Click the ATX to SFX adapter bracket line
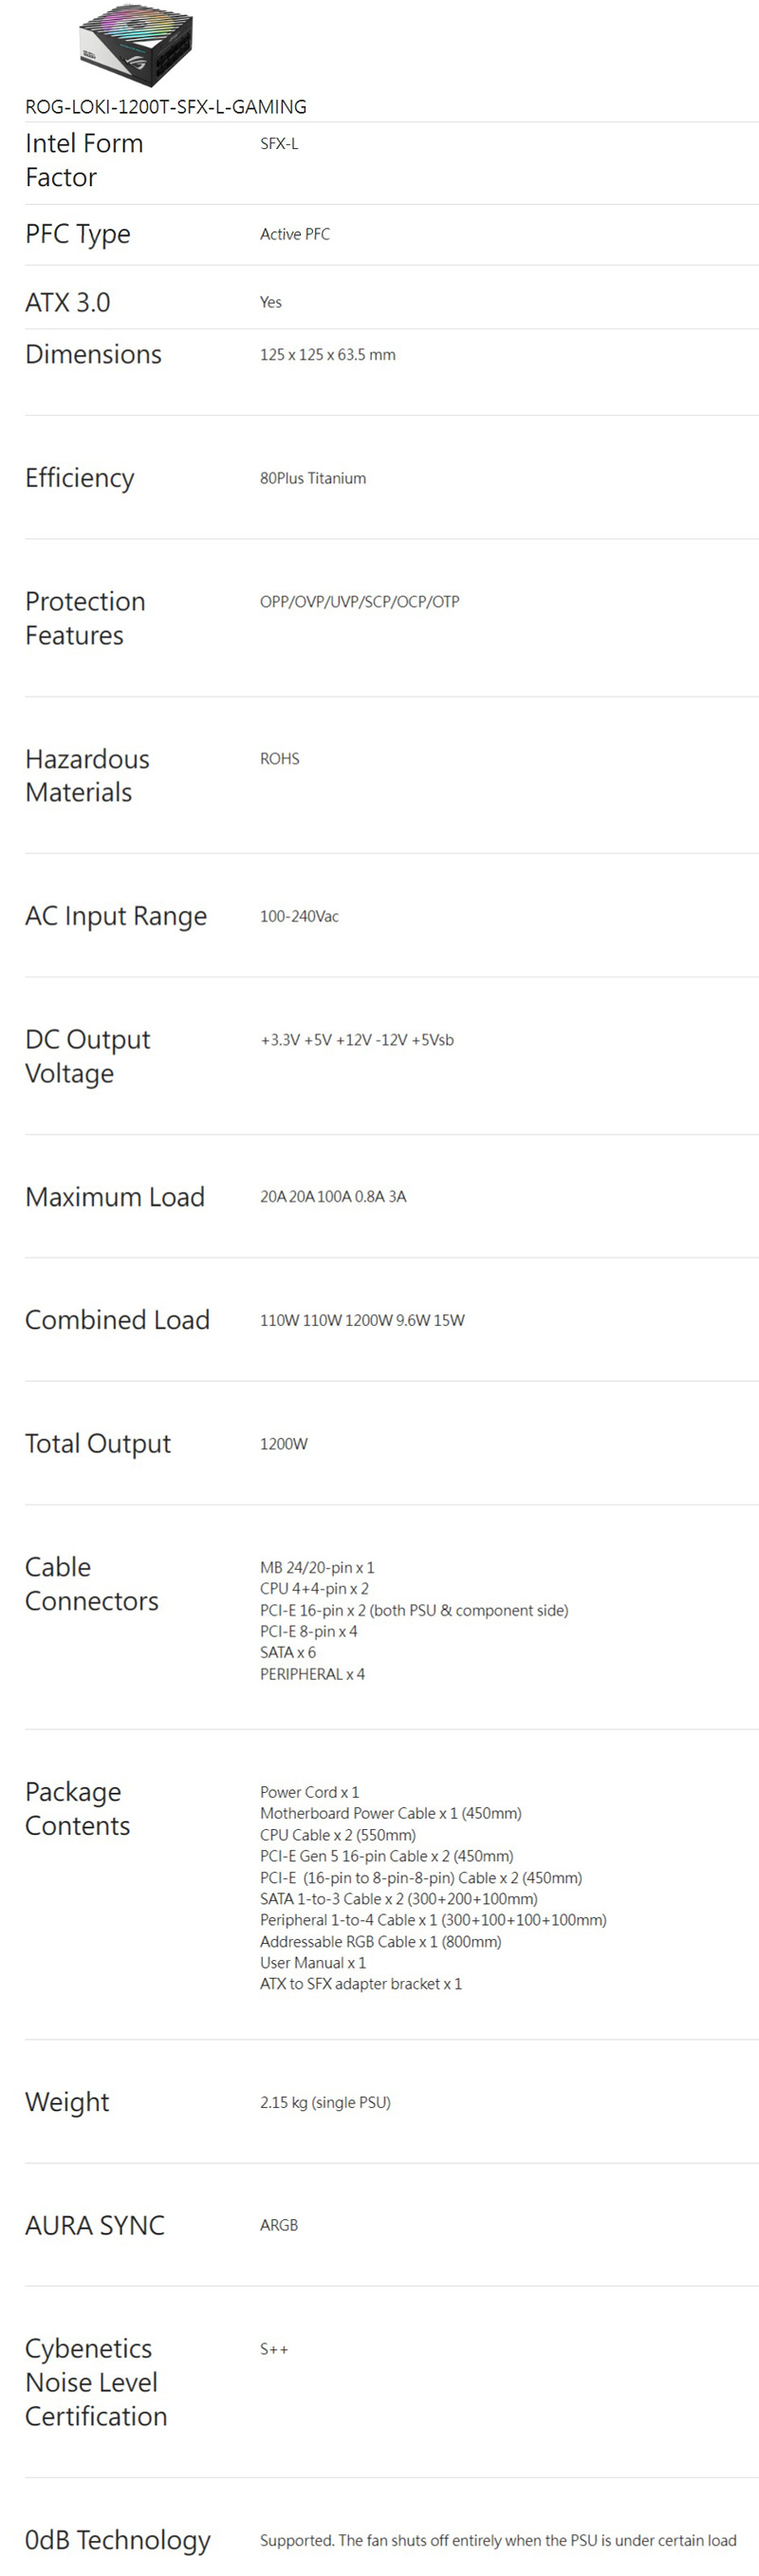 coord(361,1984)
